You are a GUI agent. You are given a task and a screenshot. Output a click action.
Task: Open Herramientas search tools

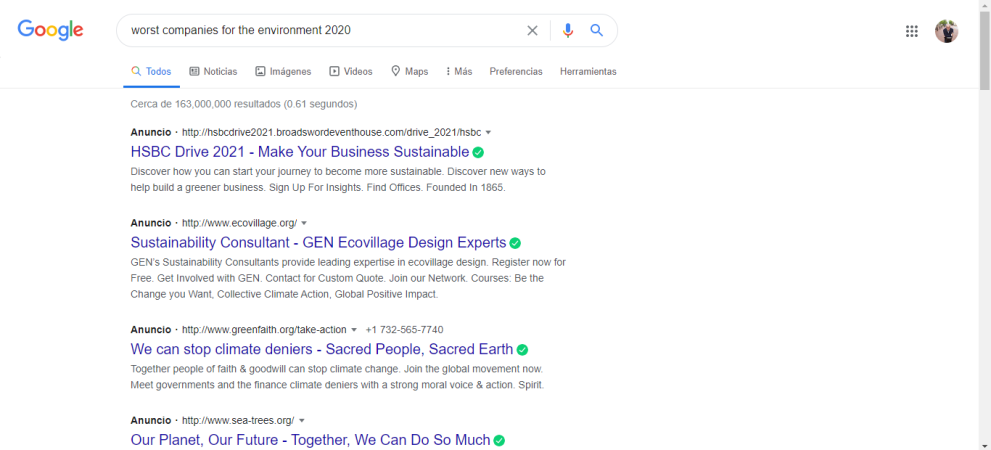(x=588, y=71)
